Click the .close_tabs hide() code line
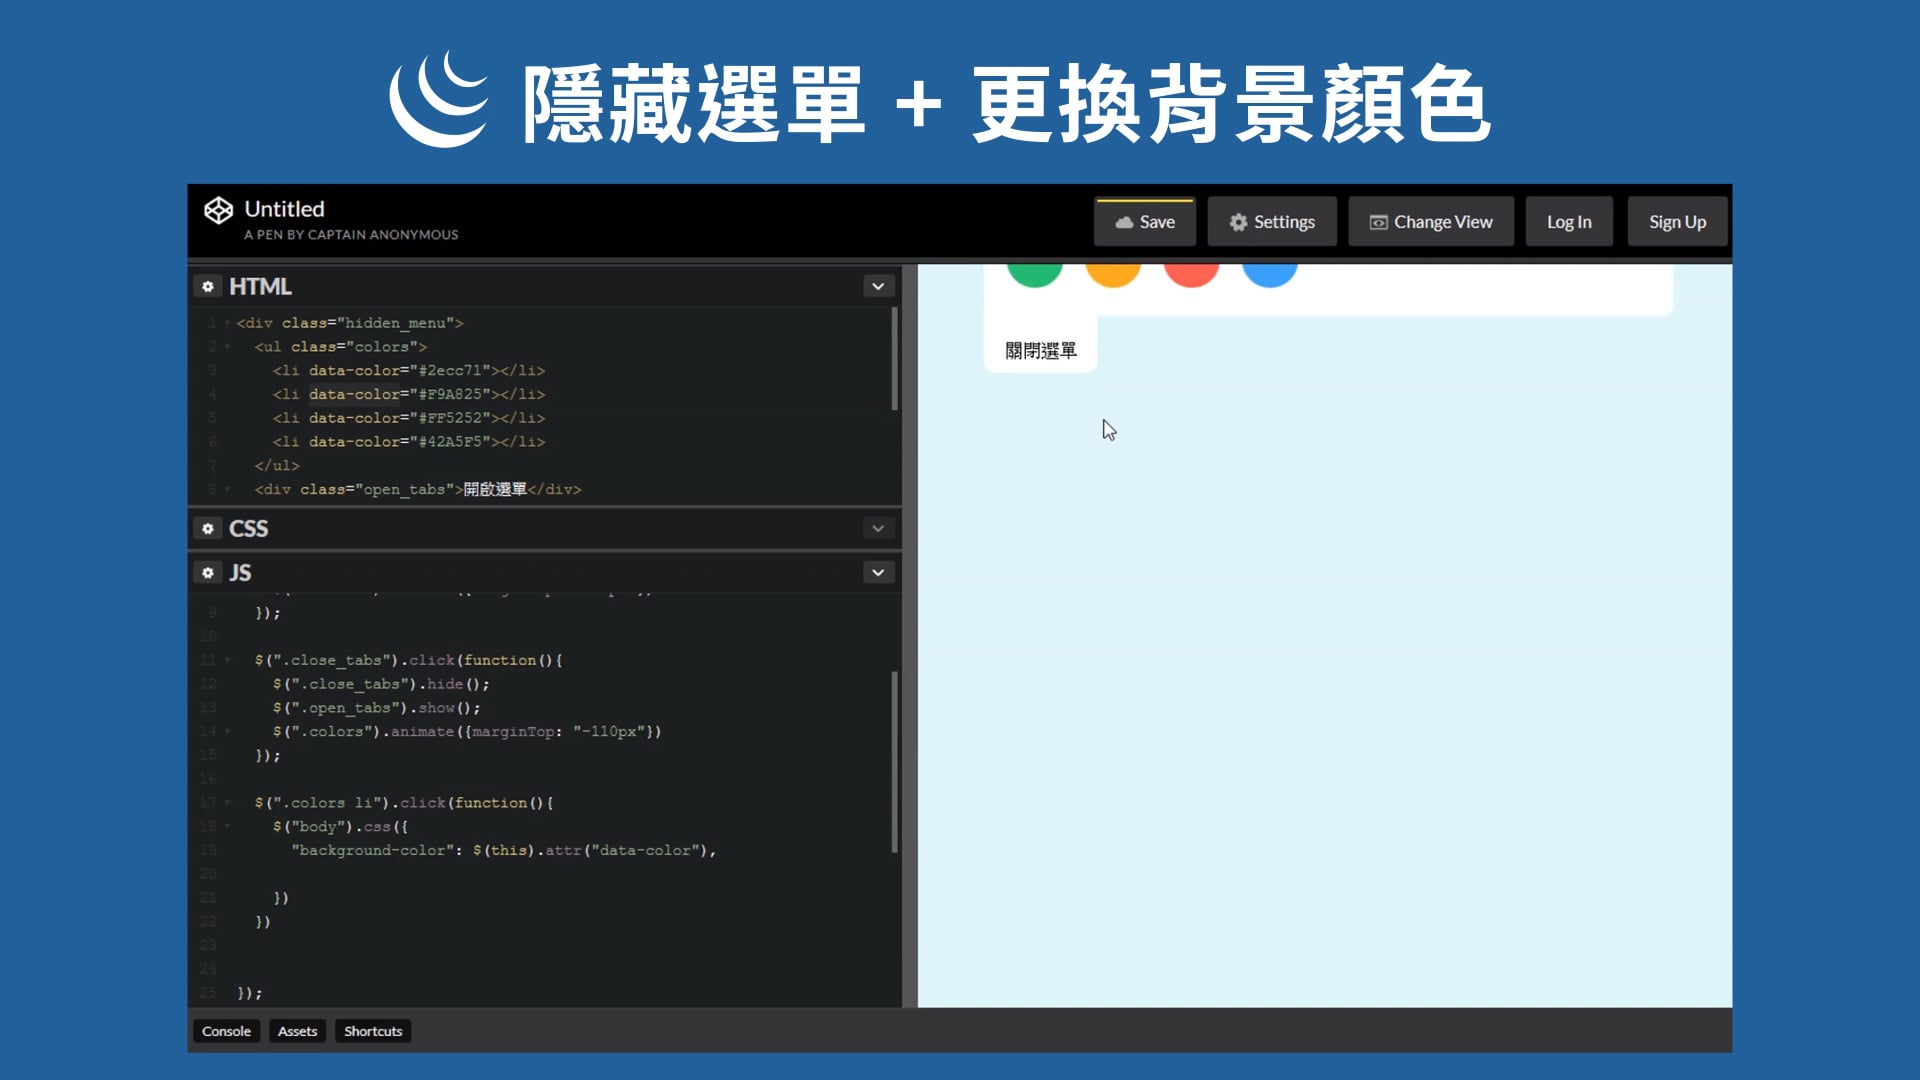Screen dimensions: 1920x1080 (x=381, y=684)
